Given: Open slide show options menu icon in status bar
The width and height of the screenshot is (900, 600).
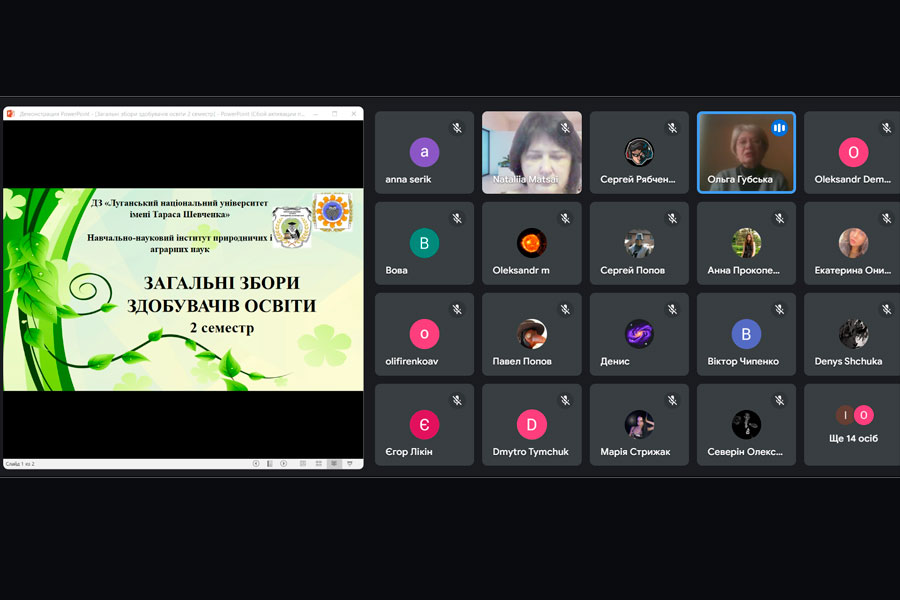Looking at the screenshot, I should pyautogui.click(x=270, y=463).
